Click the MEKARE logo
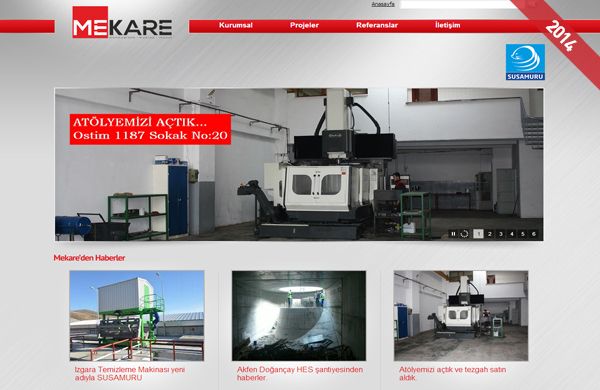Screen dimensions: 600x390 click(x=122, y=22)
